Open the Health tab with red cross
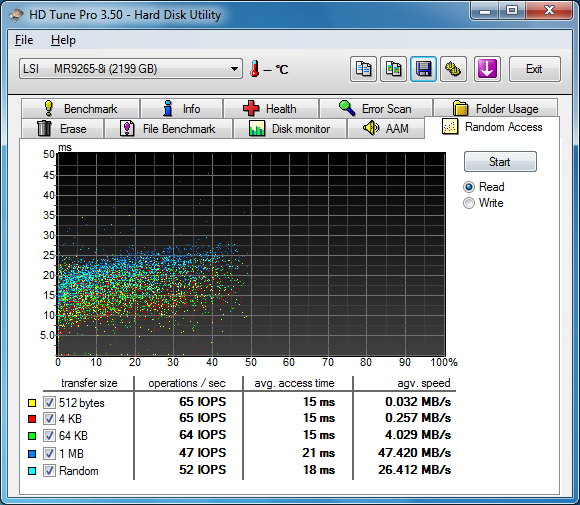The image size is (580, 505). click(x=271, y=108)
